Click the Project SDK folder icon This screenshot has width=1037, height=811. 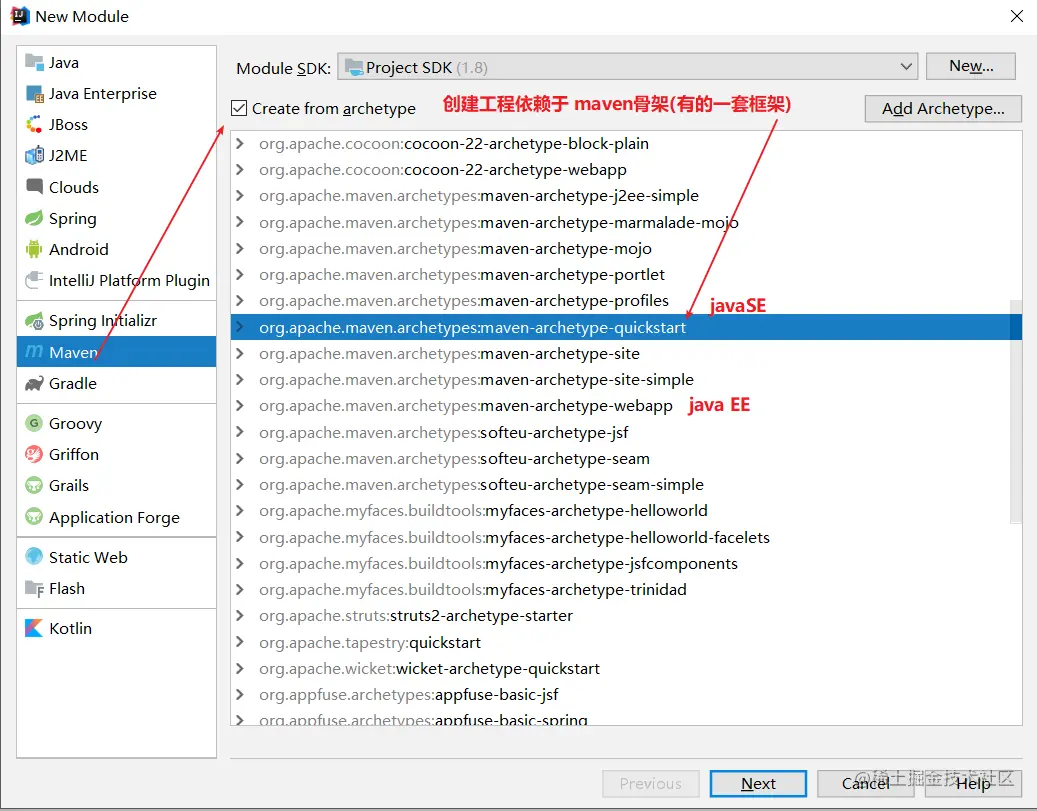(354, 67)
